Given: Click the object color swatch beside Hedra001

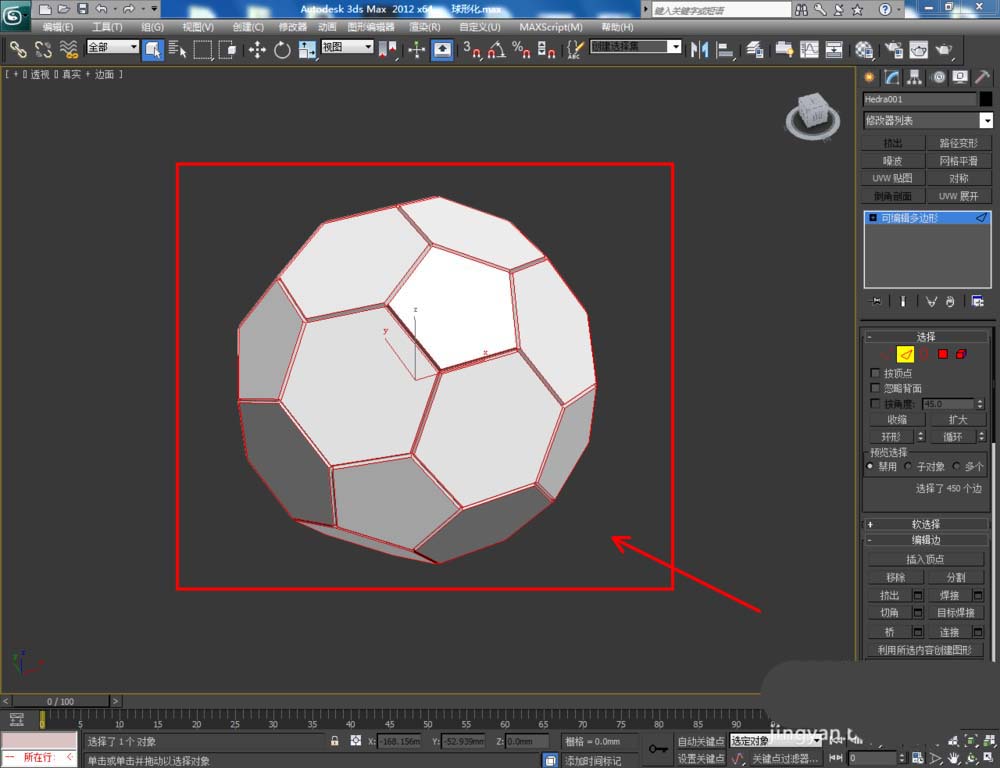Looking at the screenshot, I should tap(985, 99).
